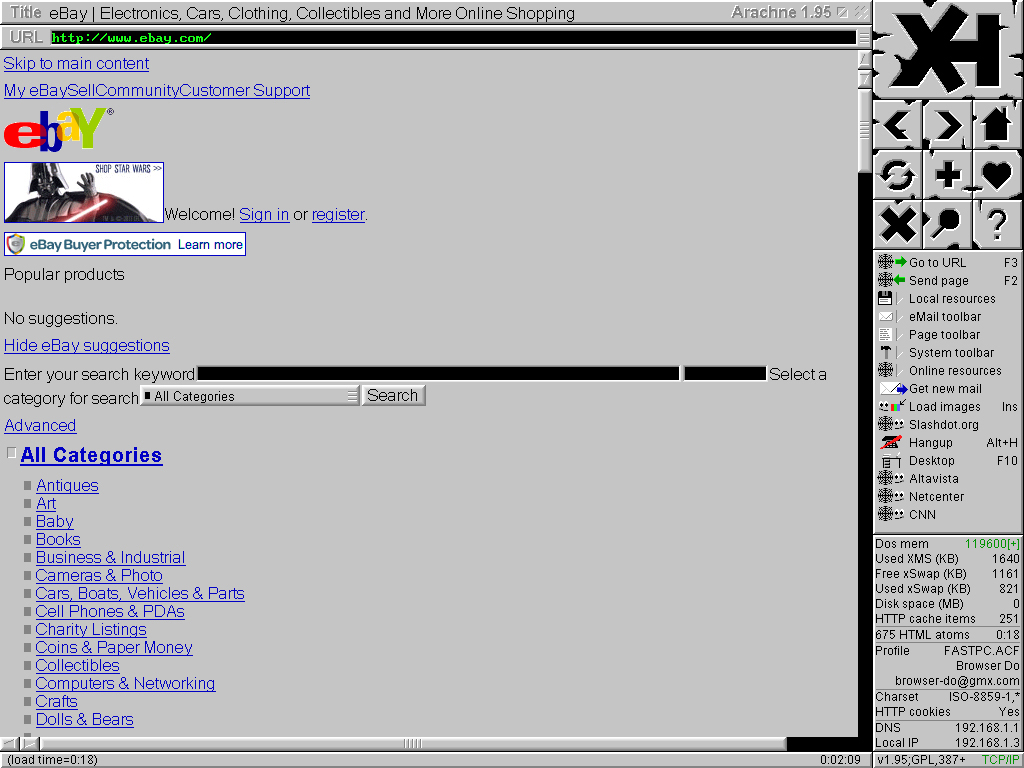The height and width of the screenshot is (768, 1024).
Task: Open the All Categories dropdown
Action: tap(250, 396)
